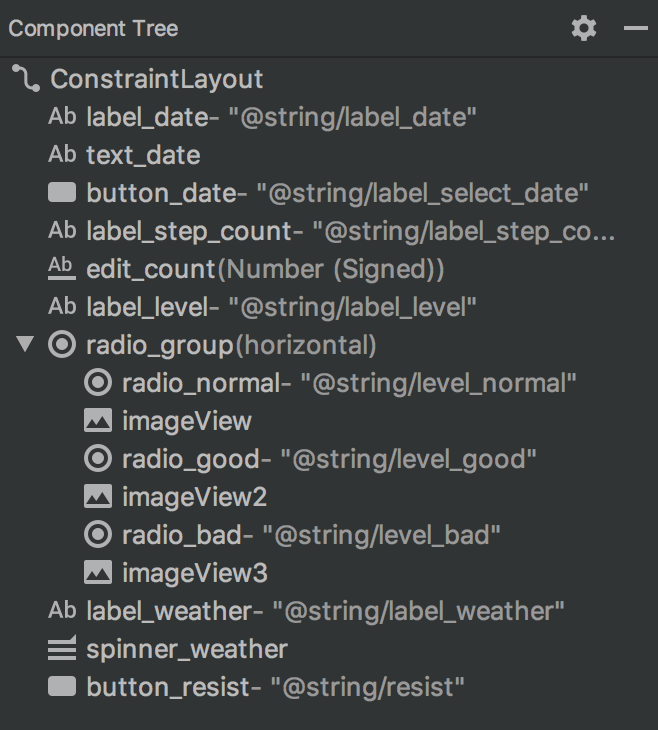Click the TextView icon beside label_weather

pos(62,610)
